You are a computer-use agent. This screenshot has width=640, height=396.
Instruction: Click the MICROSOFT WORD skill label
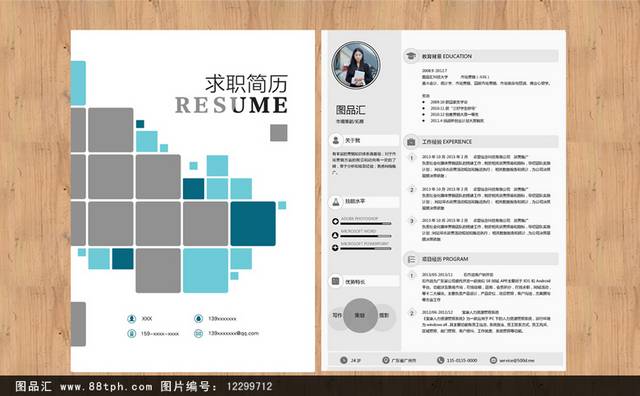(358, 231)
